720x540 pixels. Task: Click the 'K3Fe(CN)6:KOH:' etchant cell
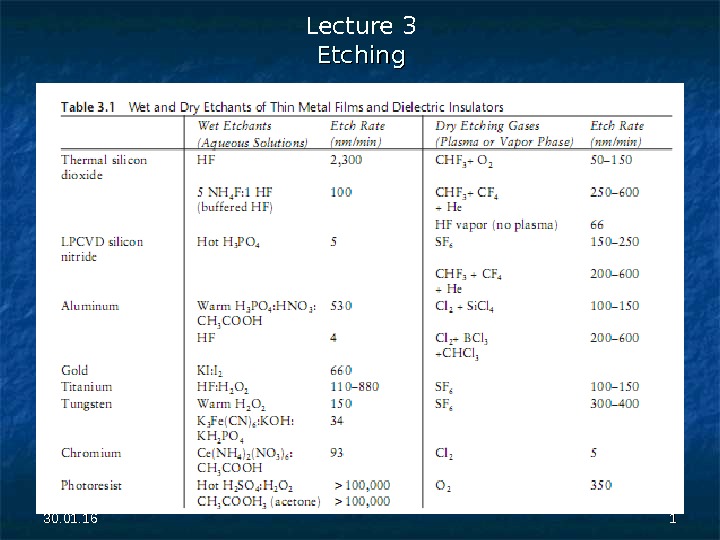[245, 422]
